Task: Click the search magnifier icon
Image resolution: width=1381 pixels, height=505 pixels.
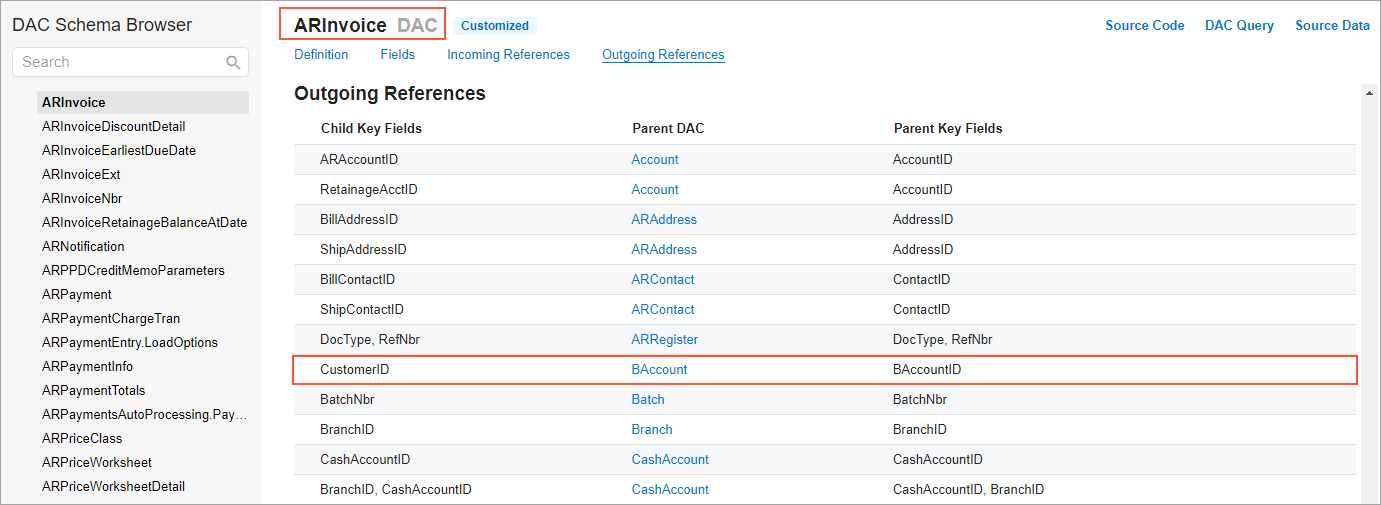Action: click(233, 63)
